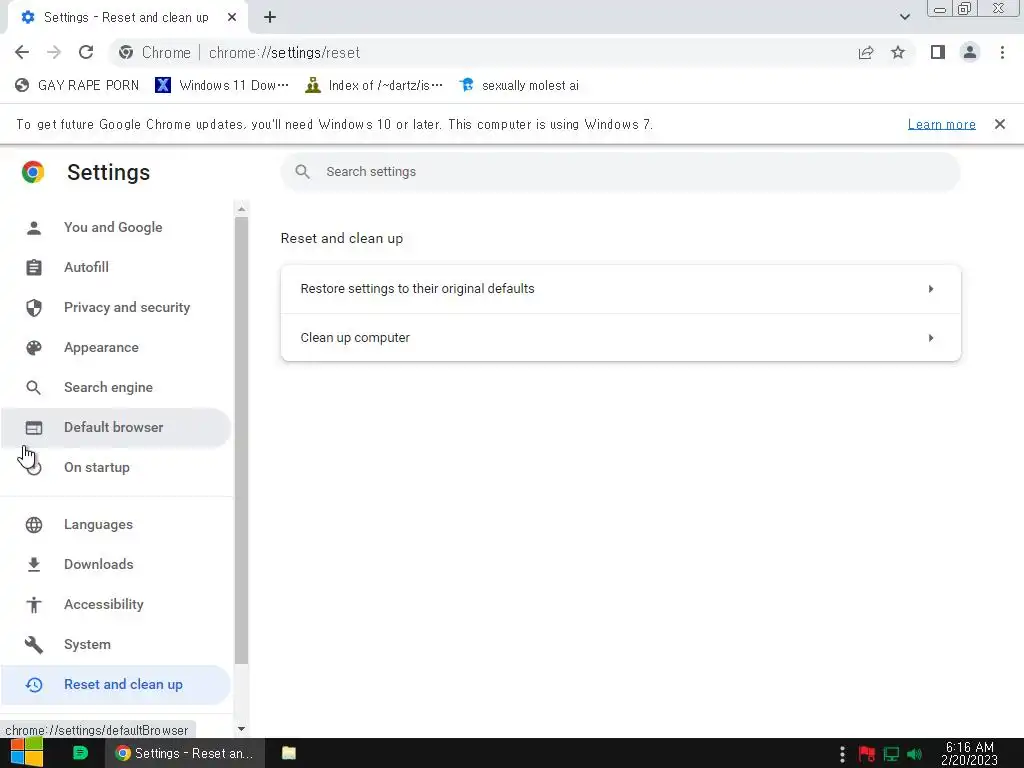
Task: Bookmark this page with the star icon
Action: 898,52
